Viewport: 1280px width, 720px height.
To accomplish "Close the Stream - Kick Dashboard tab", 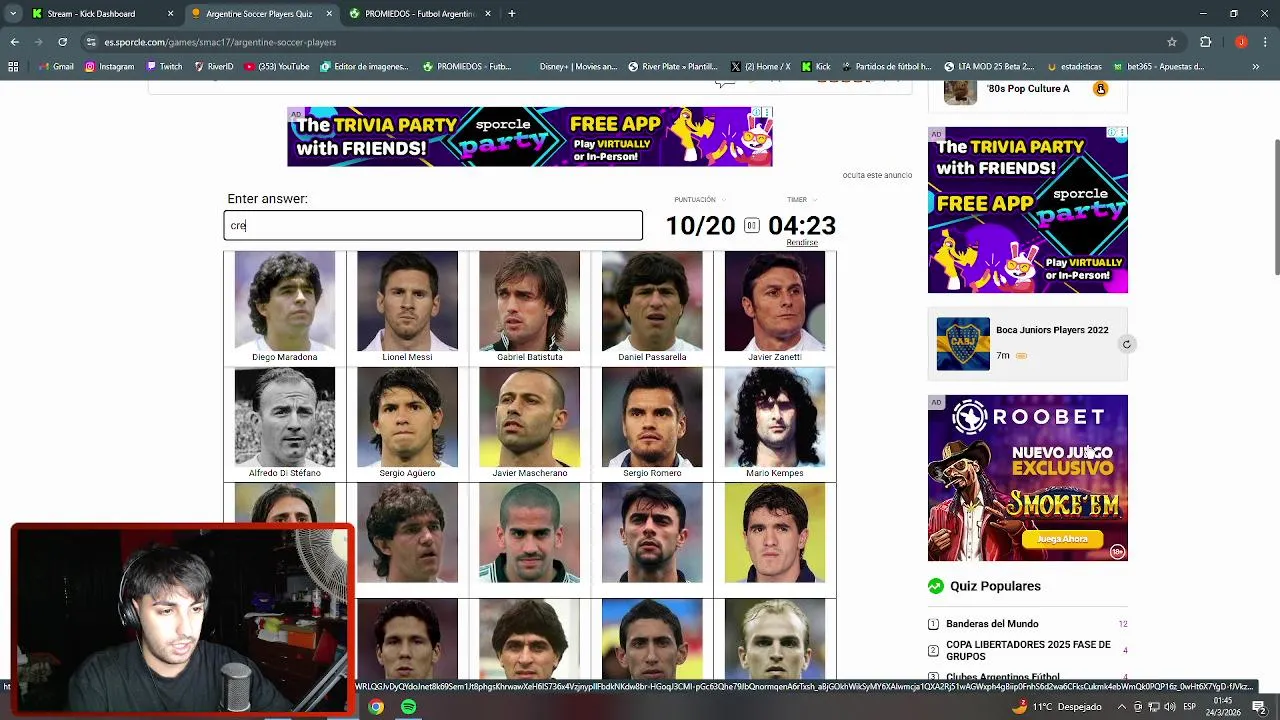I will 170,14.
